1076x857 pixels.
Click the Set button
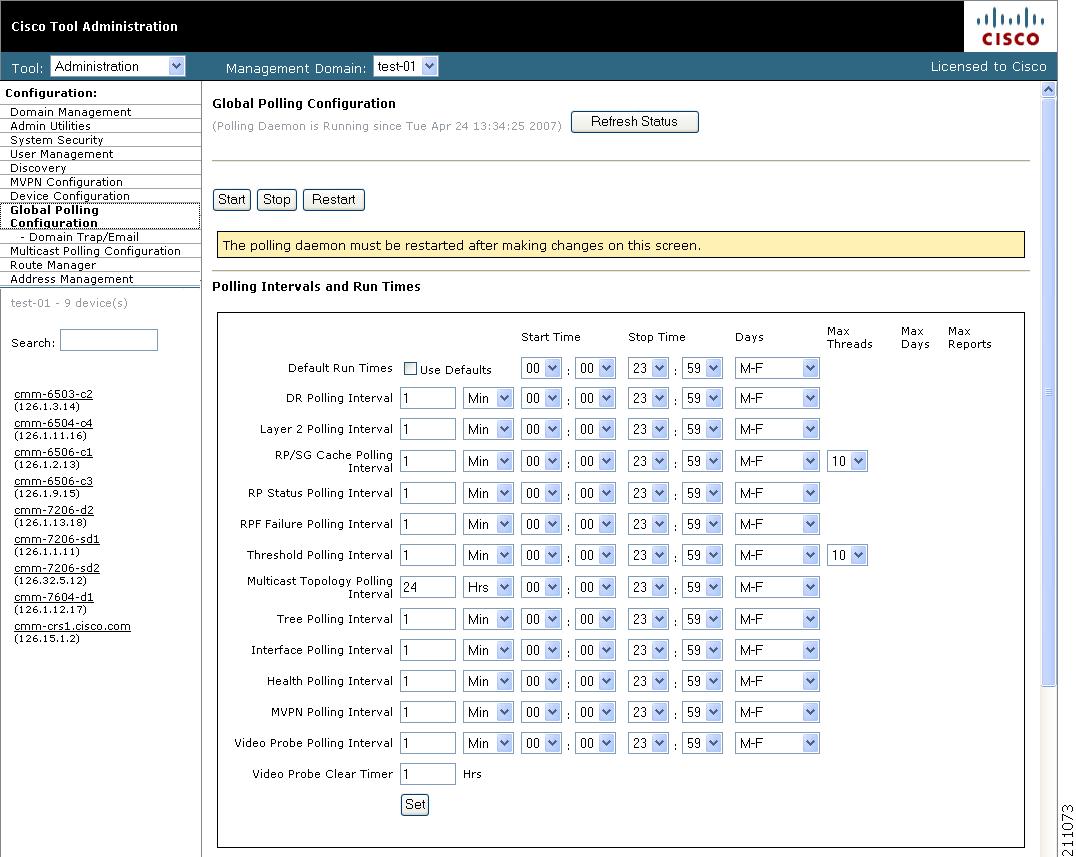(414, 804)
